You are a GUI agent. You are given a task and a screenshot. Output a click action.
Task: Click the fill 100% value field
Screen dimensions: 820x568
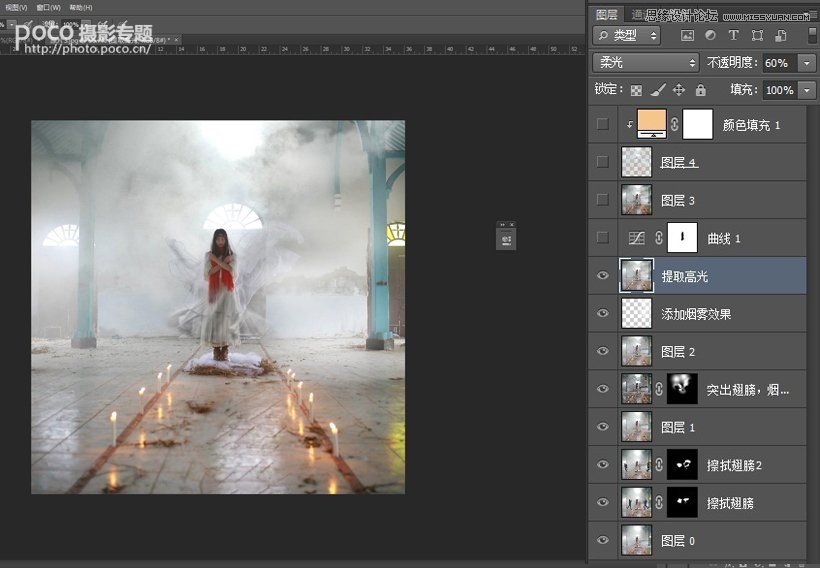pyautogui.click(x=780, y=90)
